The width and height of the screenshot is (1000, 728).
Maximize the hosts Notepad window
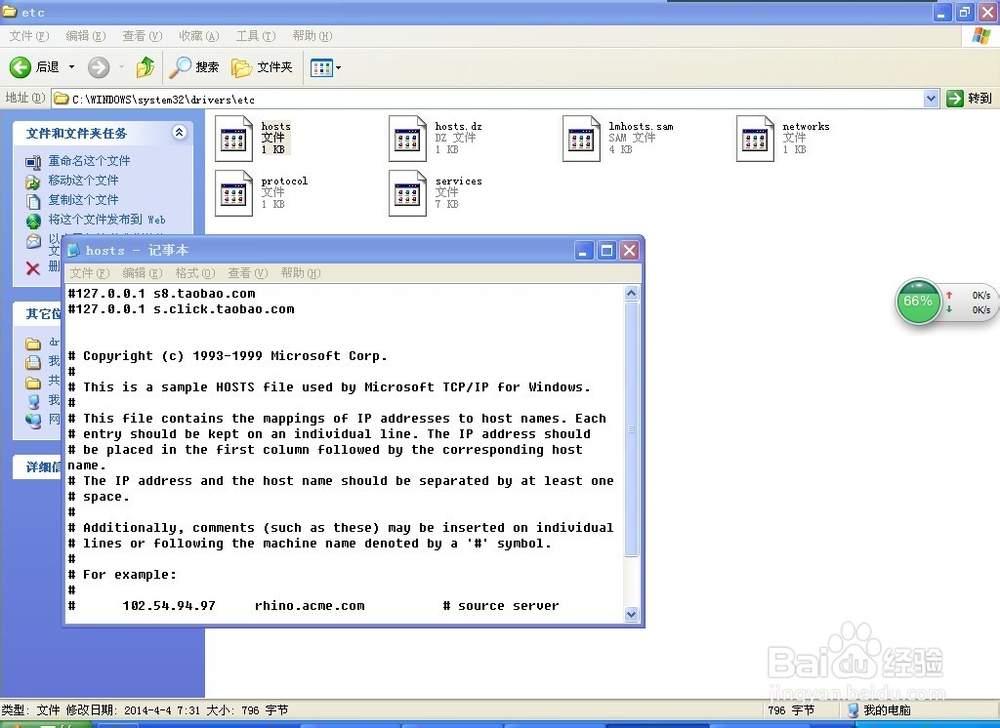607,251
